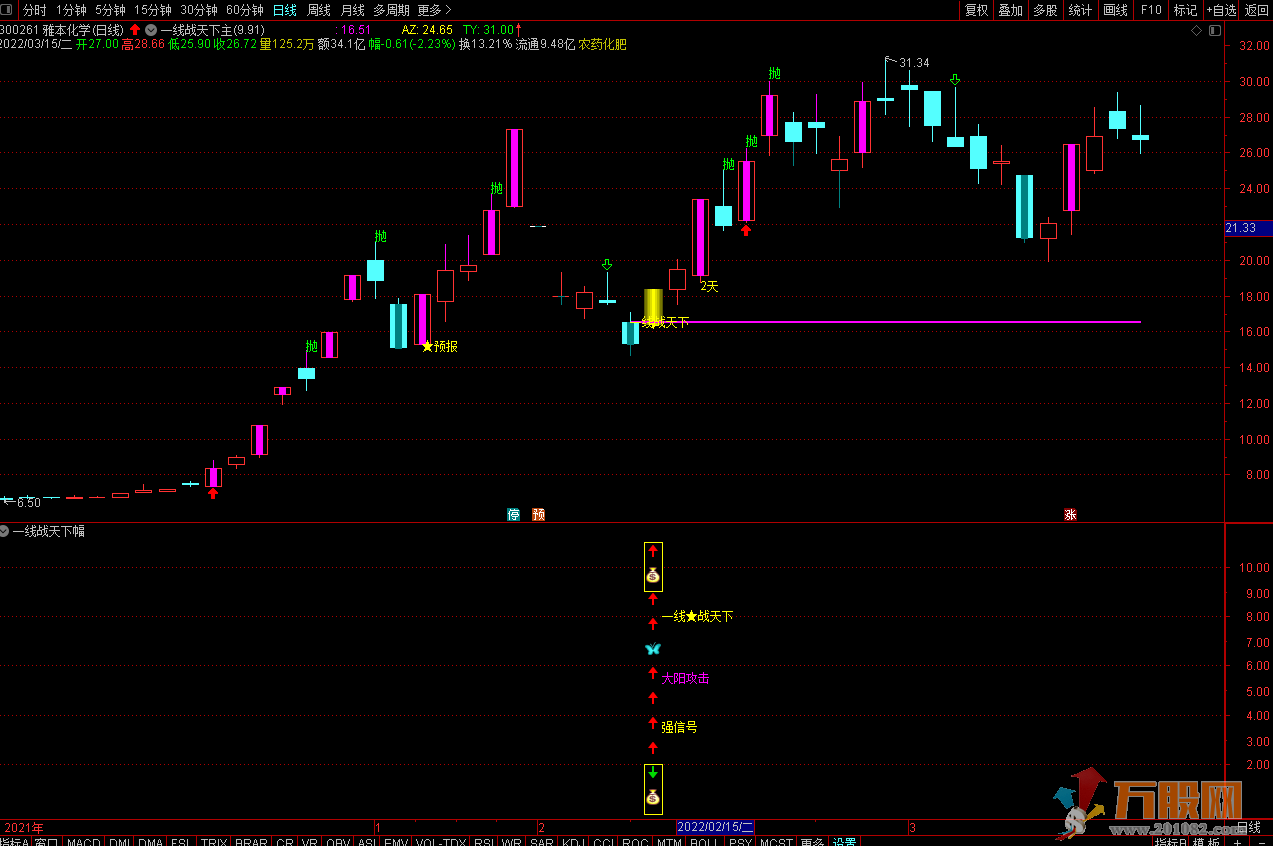This screenshot has height=846, width=1273.
Task: Select the 15分钟 timeframe tab
Action: pos(153,10)
